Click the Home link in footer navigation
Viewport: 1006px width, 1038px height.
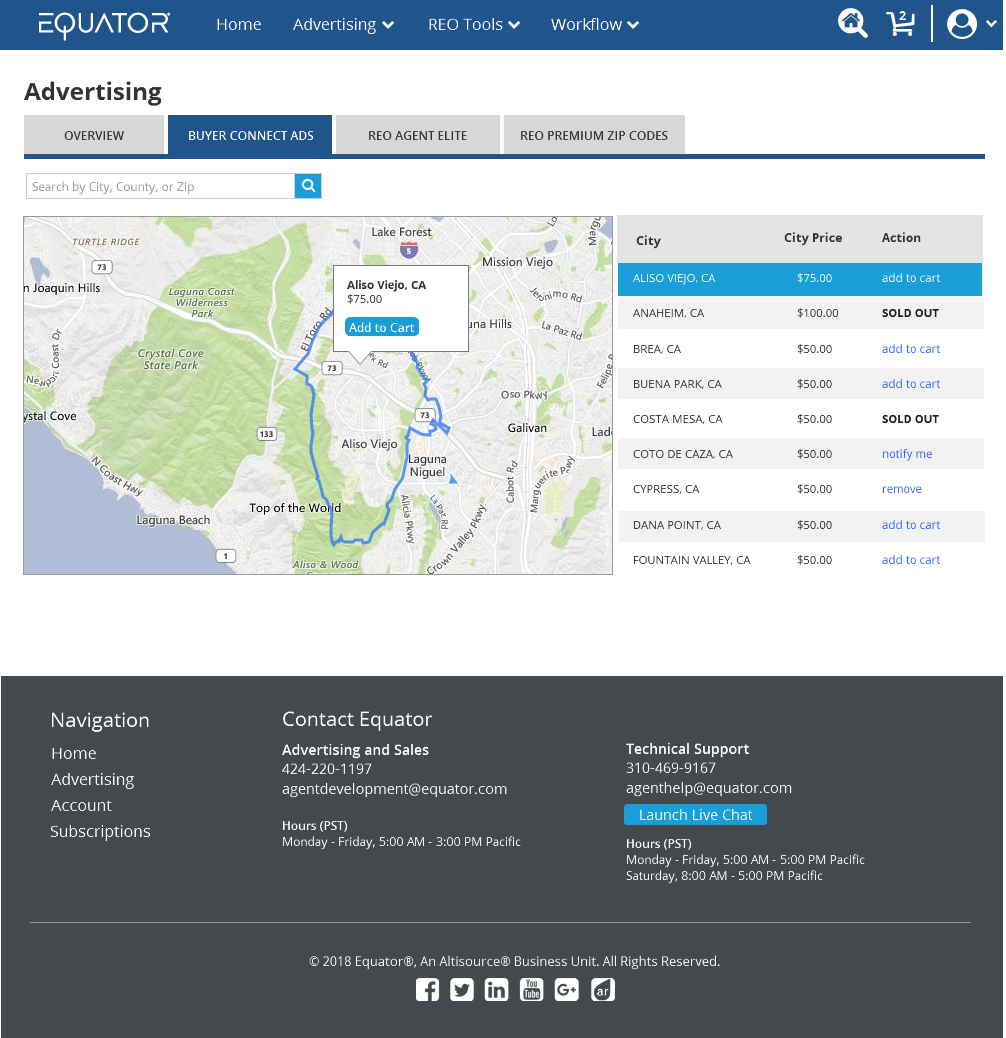click(73, 753)
